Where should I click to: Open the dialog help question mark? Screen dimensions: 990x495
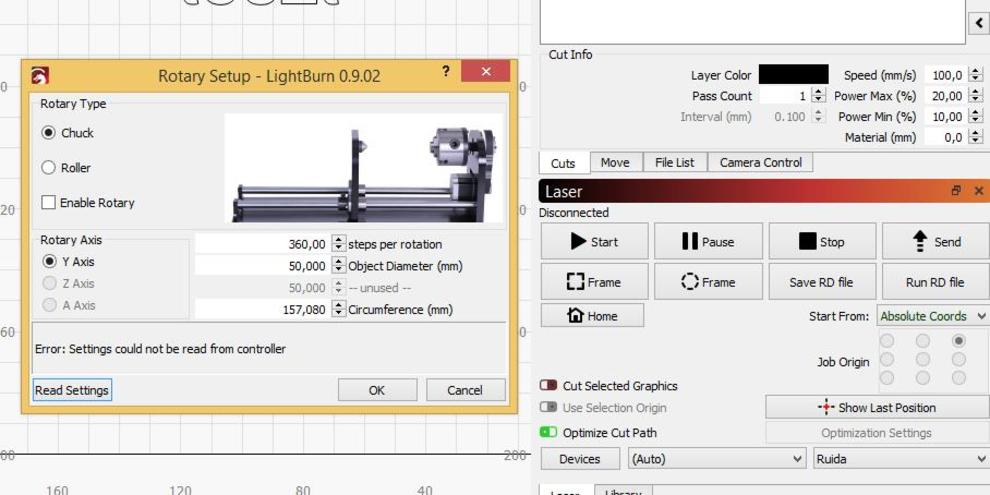point(446,71)
